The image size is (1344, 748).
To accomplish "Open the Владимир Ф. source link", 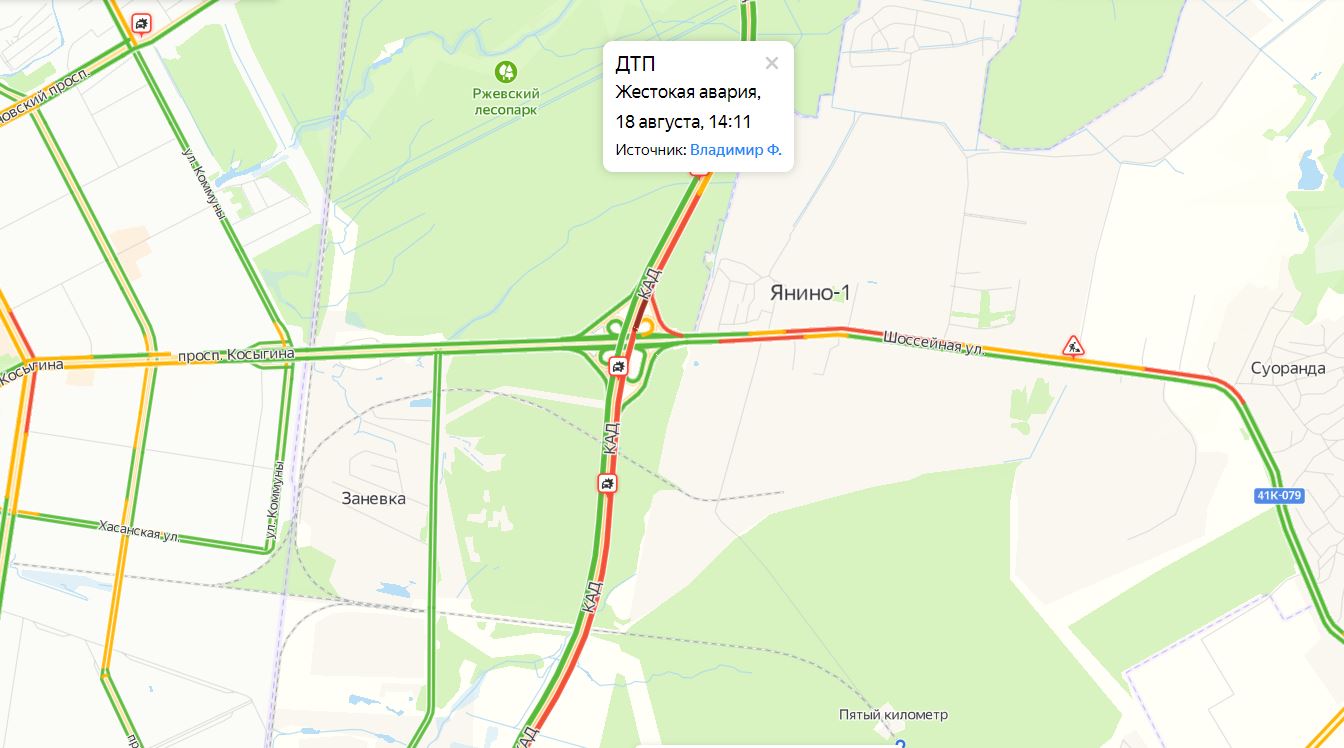I will click(x=736, y=150).
